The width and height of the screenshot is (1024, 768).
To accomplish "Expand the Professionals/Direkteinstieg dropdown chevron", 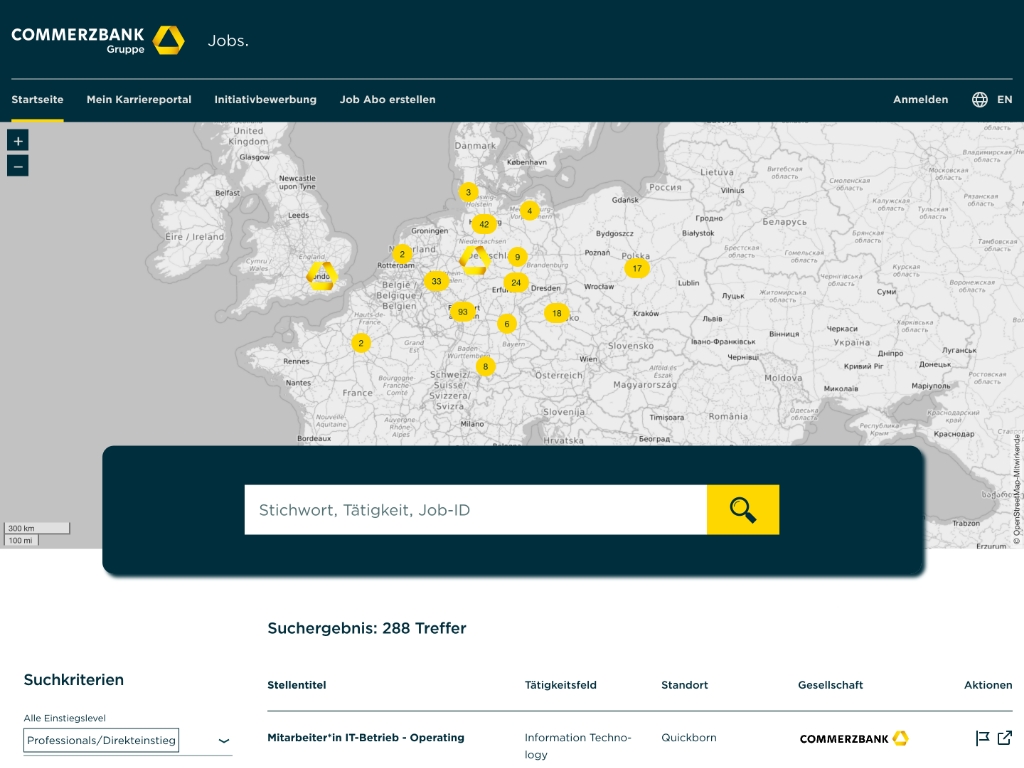I will 222,740.
